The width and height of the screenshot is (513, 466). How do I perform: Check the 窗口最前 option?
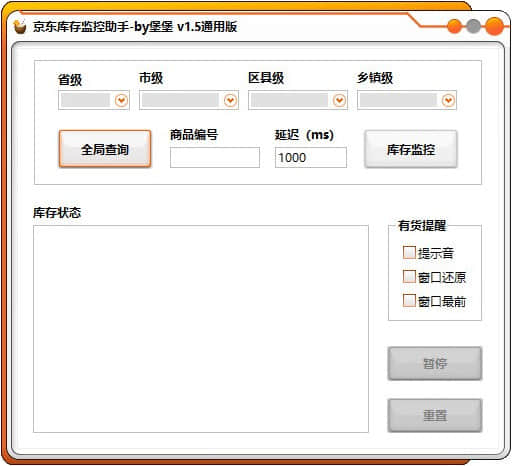click(x=409, y=301)
